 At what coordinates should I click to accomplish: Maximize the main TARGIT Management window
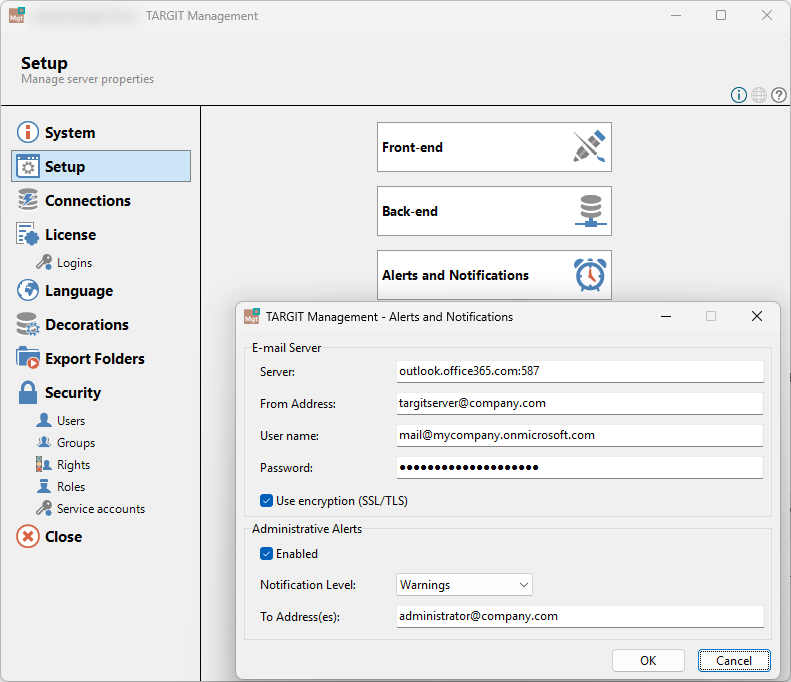[x=721, y=15]
